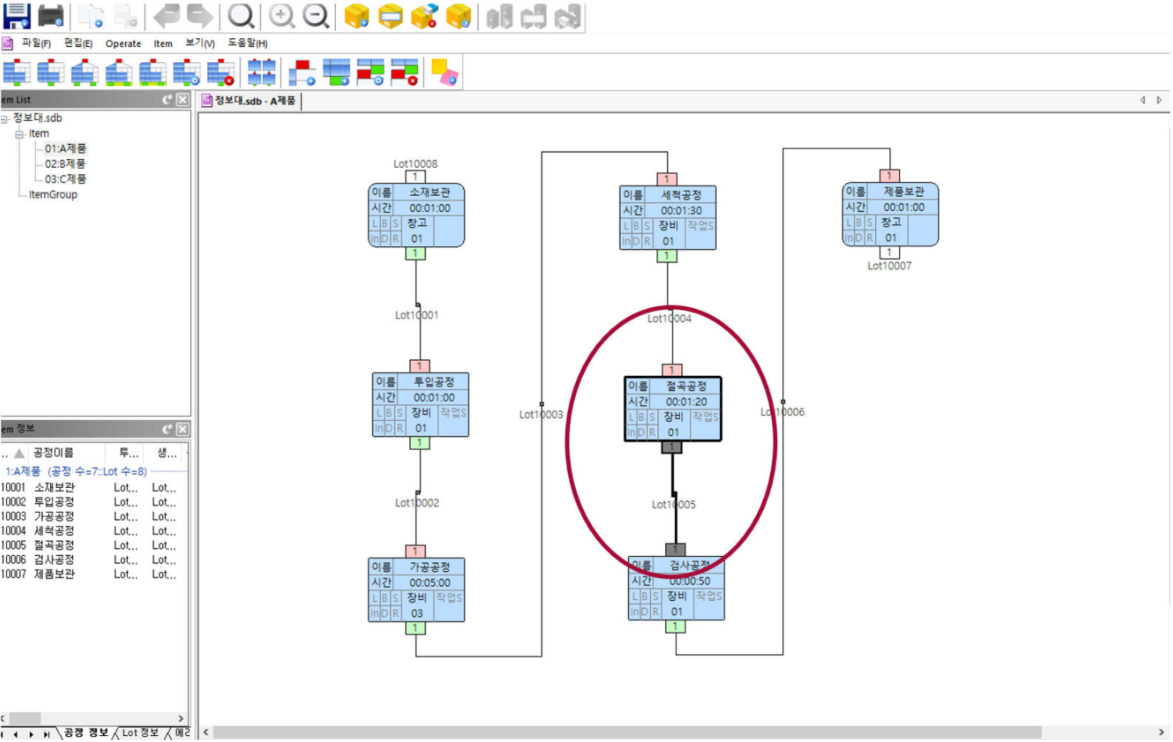Viewport: 1173px width, 742px height.
Task: Open the Operate menu
Action: tap(123, 44)
